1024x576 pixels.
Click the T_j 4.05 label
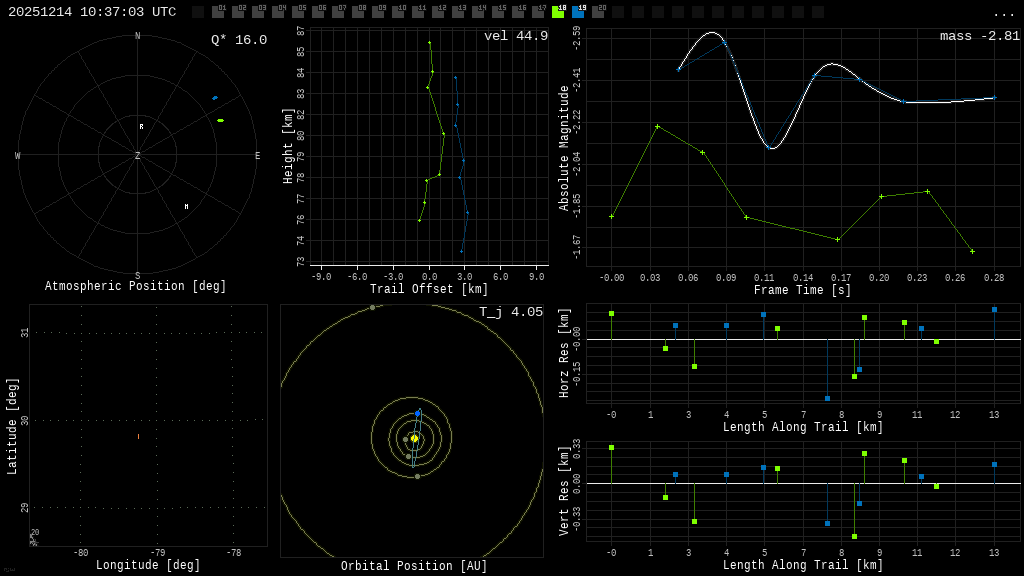[x=510, y=312]
